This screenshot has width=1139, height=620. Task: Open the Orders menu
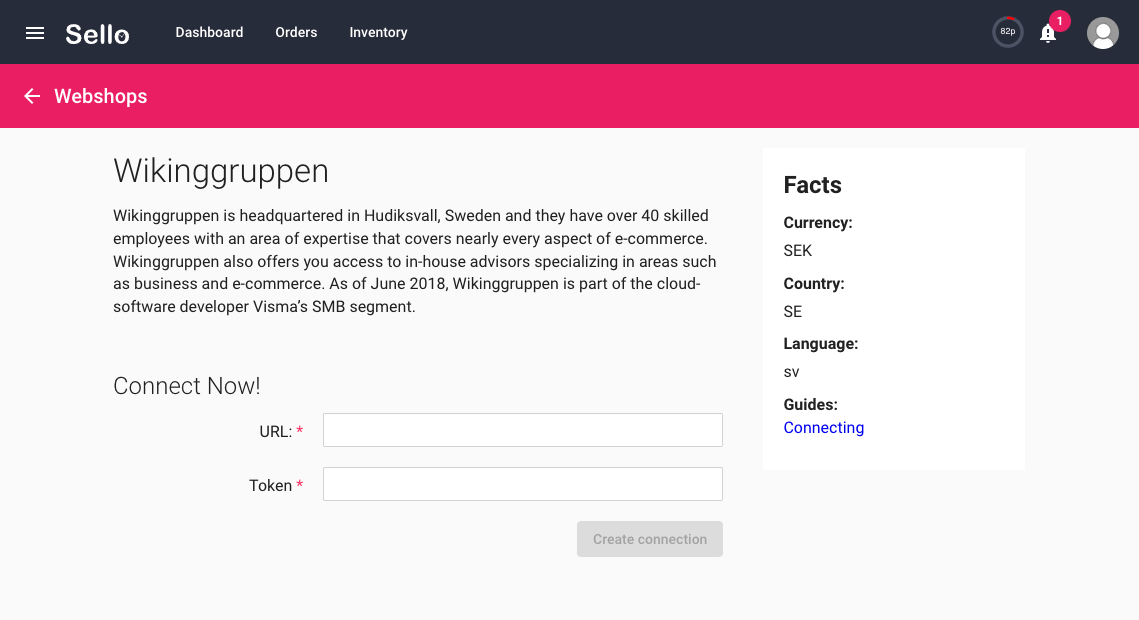pos(296,33)
